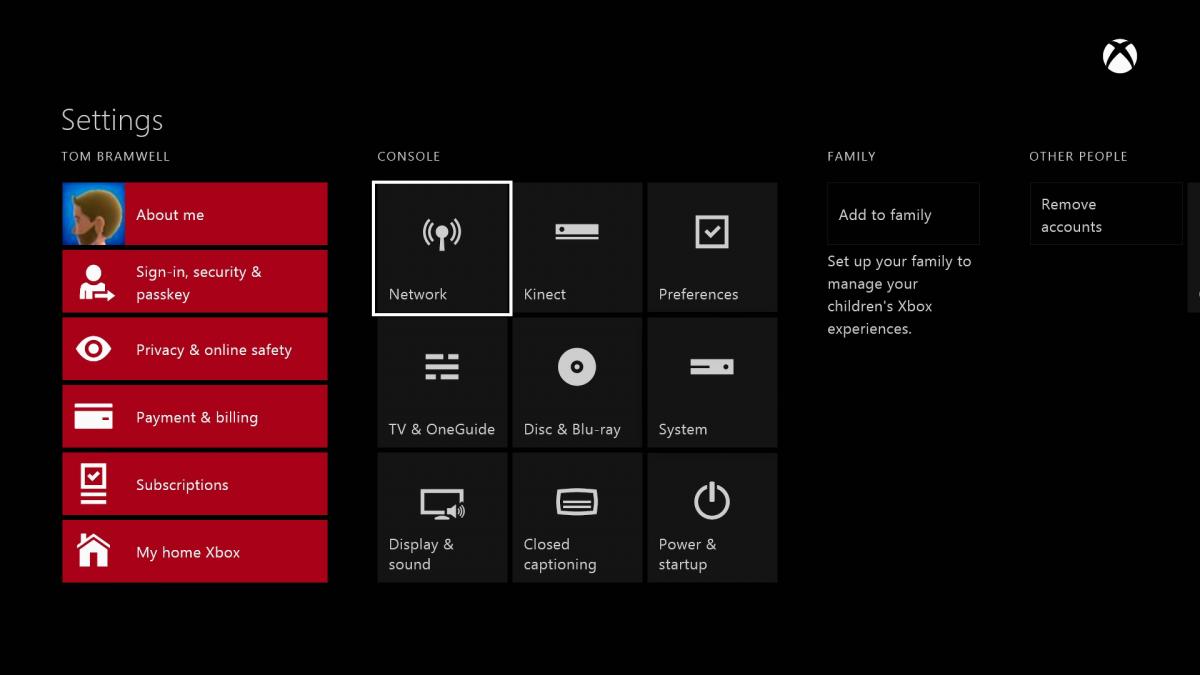Click the FAMILY section header
The width and height of the screenshot is (1200, 675).
click(852, 157)
